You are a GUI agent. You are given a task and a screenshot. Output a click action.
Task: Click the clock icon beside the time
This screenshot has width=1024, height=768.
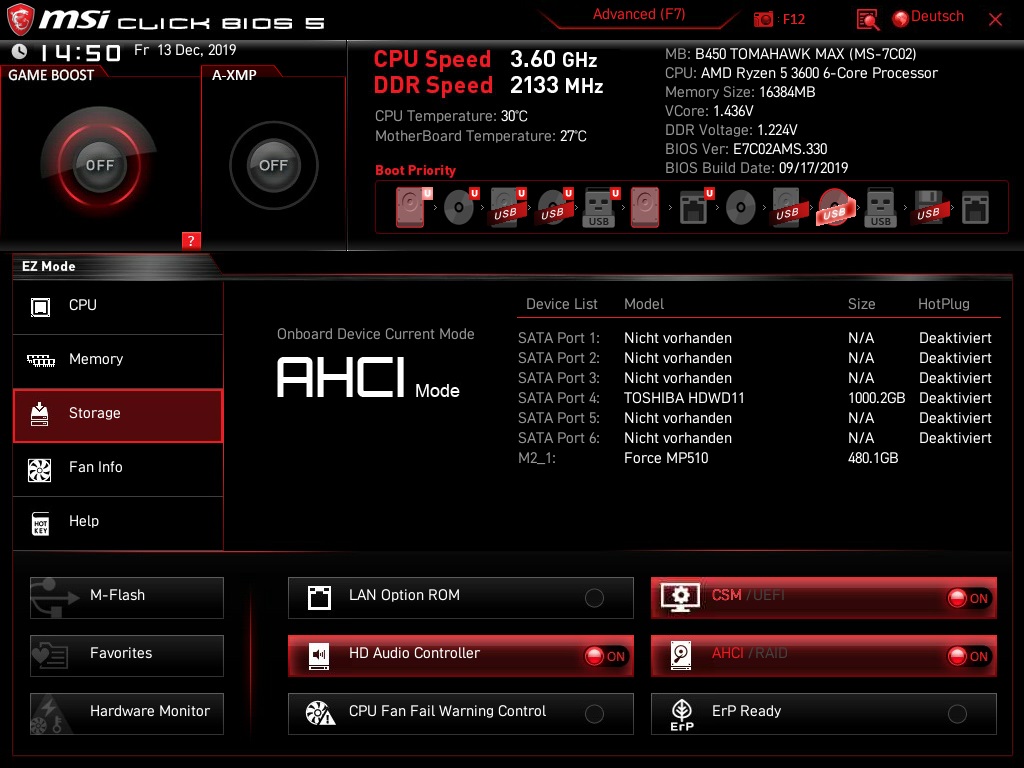tap(20, 52)
